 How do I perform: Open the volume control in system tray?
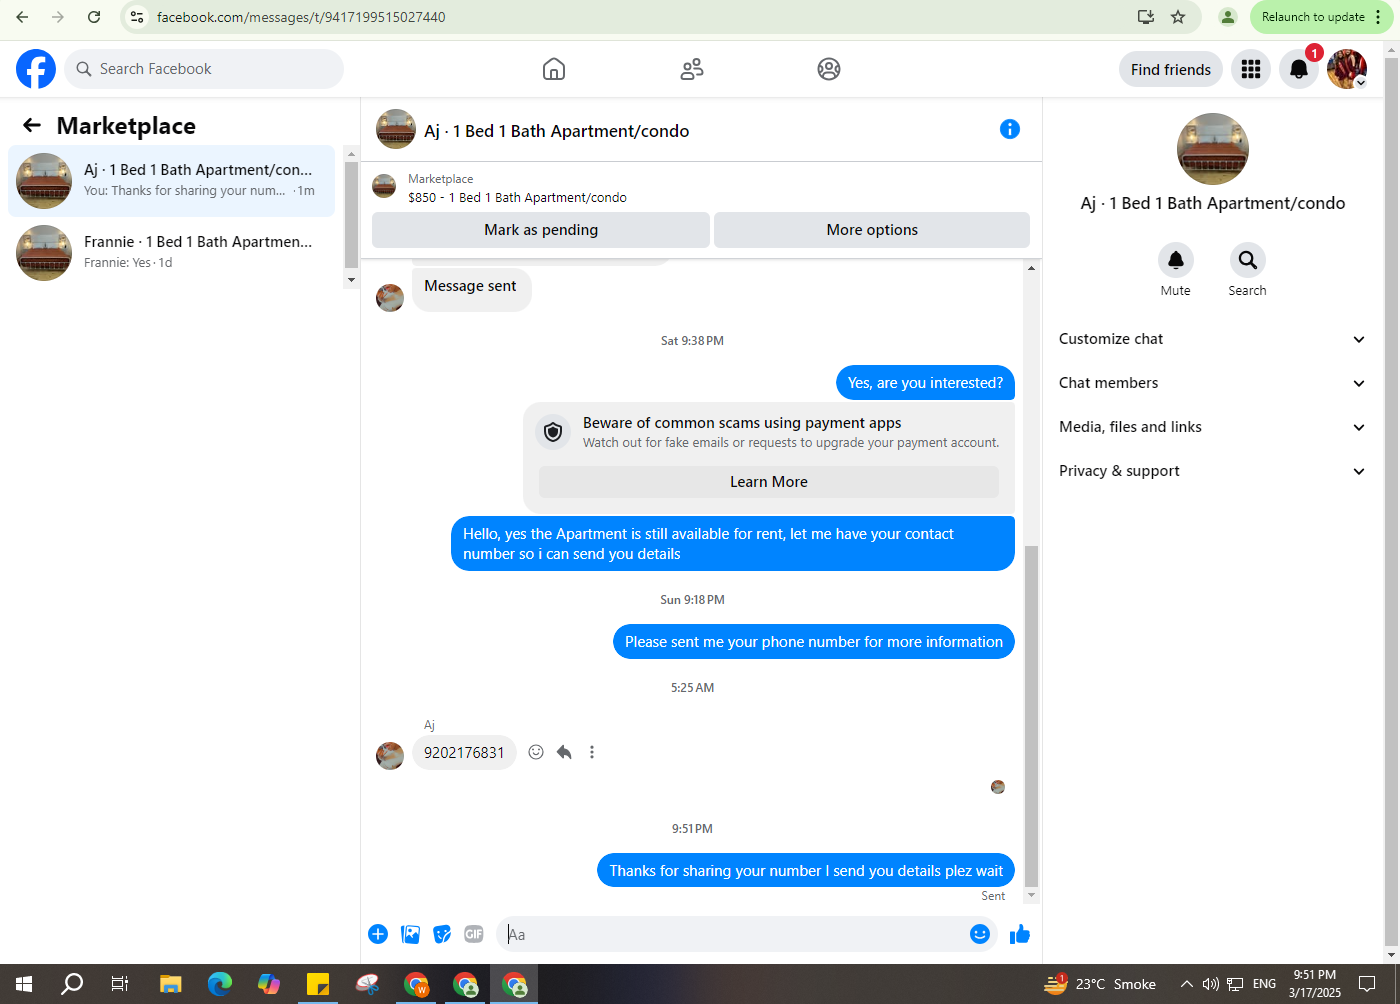point(1211,984)
